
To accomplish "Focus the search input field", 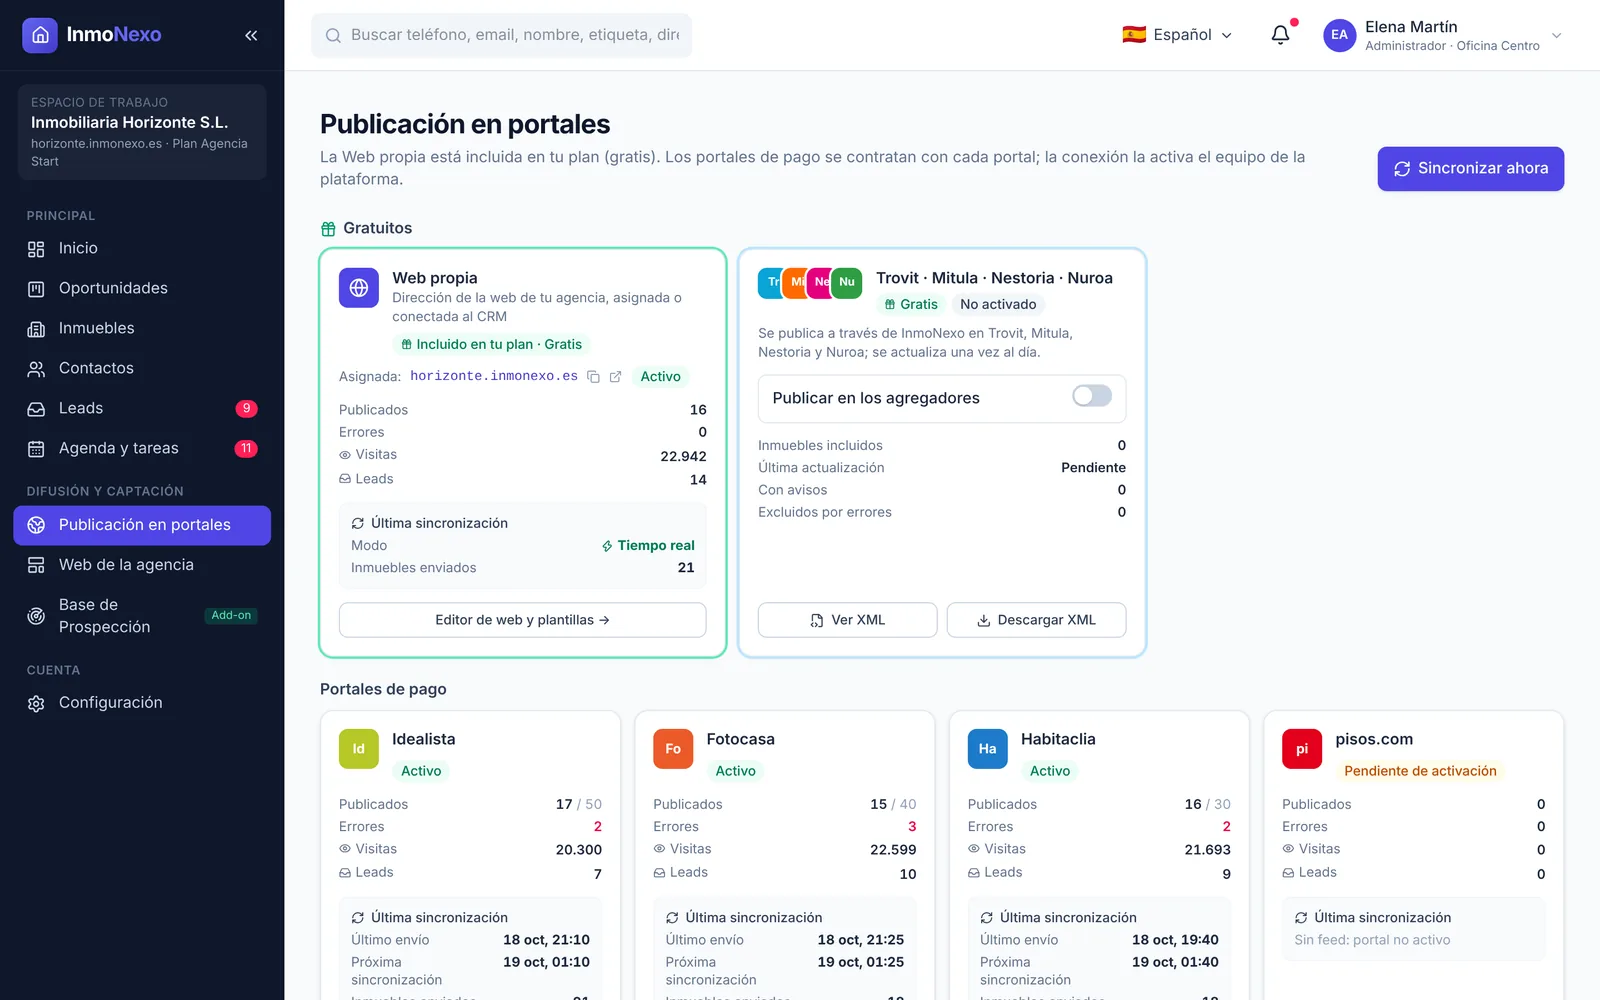I will tap(501, 35).
